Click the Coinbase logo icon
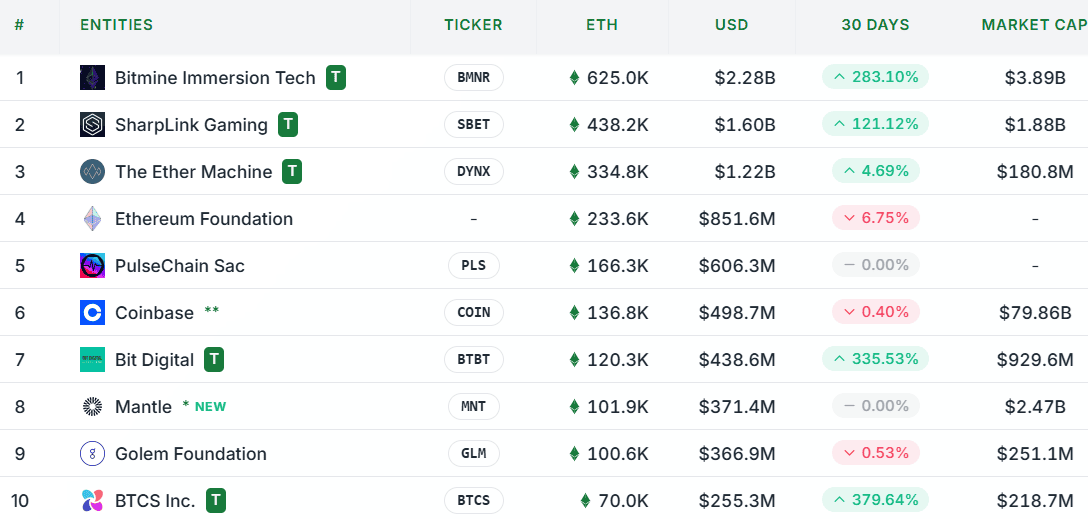1088x522 pixels. point(92,313)
